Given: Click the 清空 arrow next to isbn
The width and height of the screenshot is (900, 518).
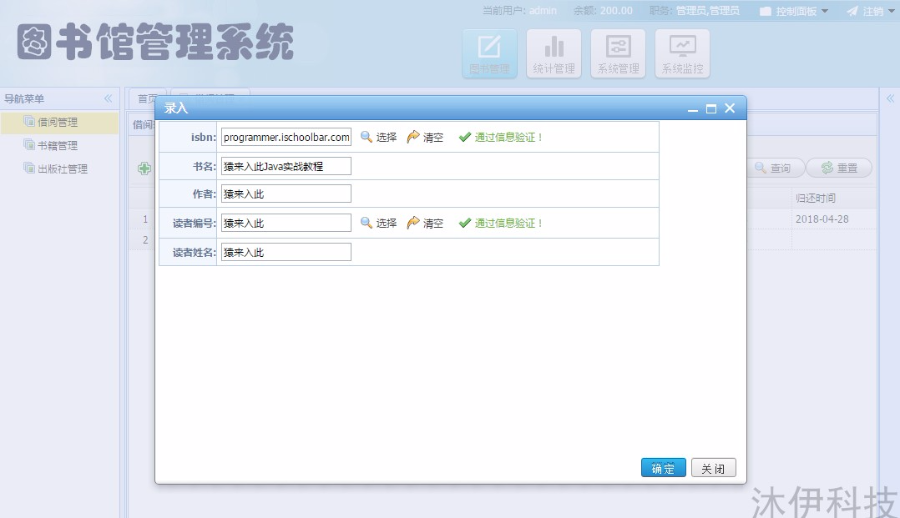Looking at the screenshot, I should coord(425,137).
